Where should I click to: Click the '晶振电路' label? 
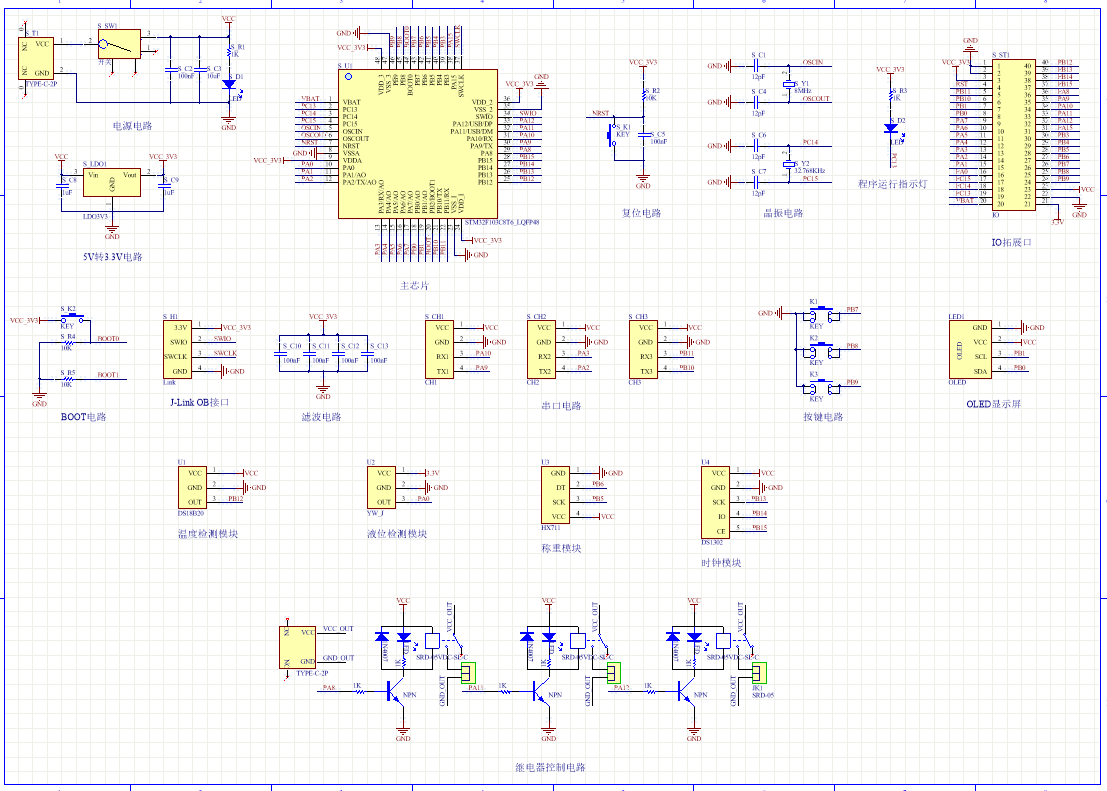pyautogui.click(x=783, y=213)
